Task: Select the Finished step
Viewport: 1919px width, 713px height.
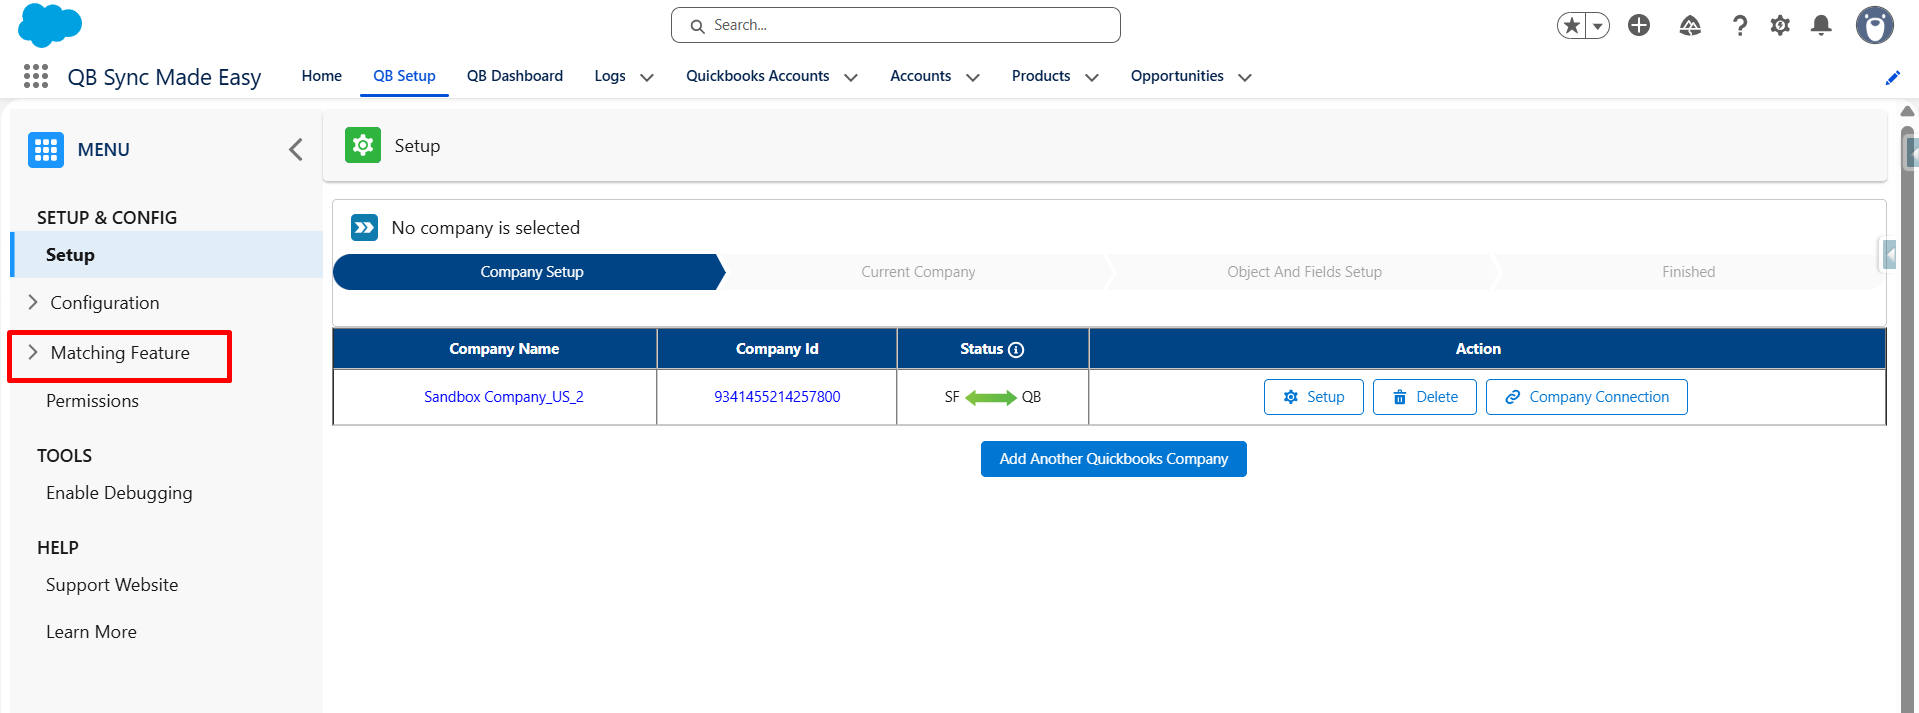Action: (1688, 272)
